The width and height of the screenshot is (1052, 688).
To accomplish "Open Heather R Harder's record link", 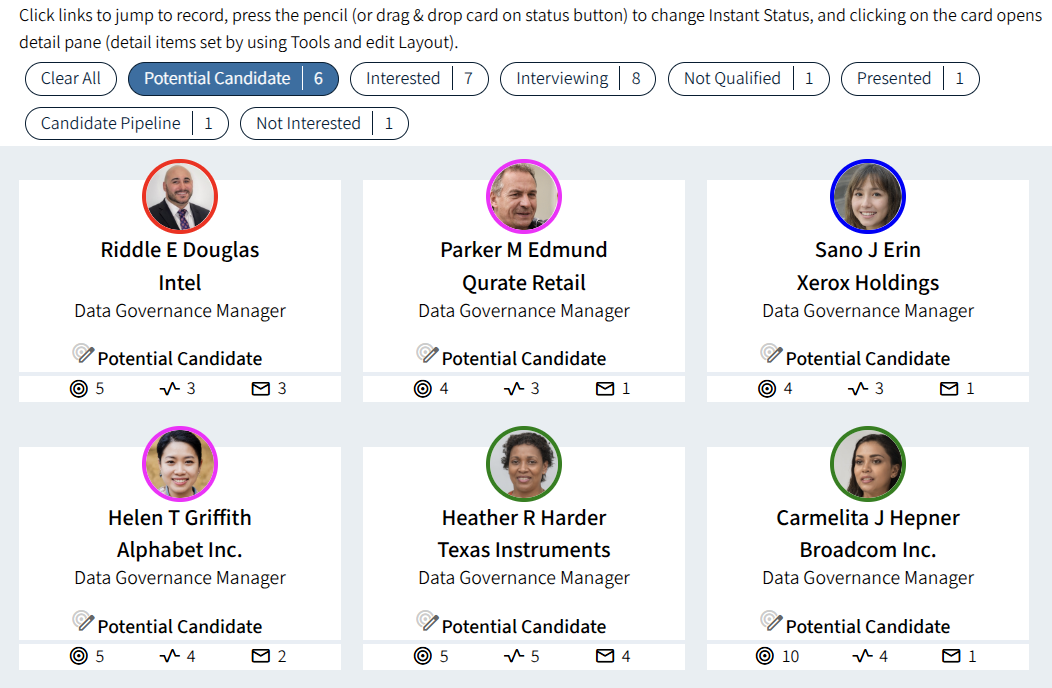I will click(x=524, y=518).
